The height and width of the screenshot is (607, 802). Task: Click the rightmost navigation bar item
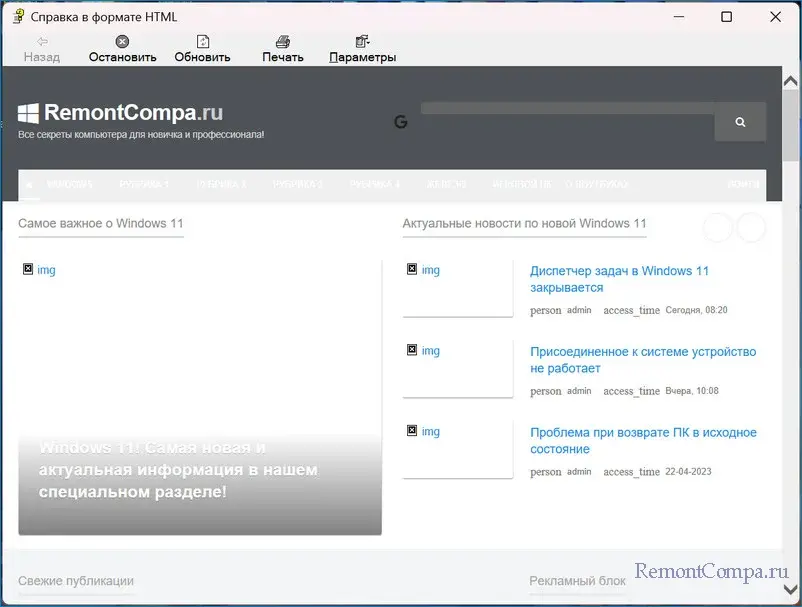click(x=742, y=185)
